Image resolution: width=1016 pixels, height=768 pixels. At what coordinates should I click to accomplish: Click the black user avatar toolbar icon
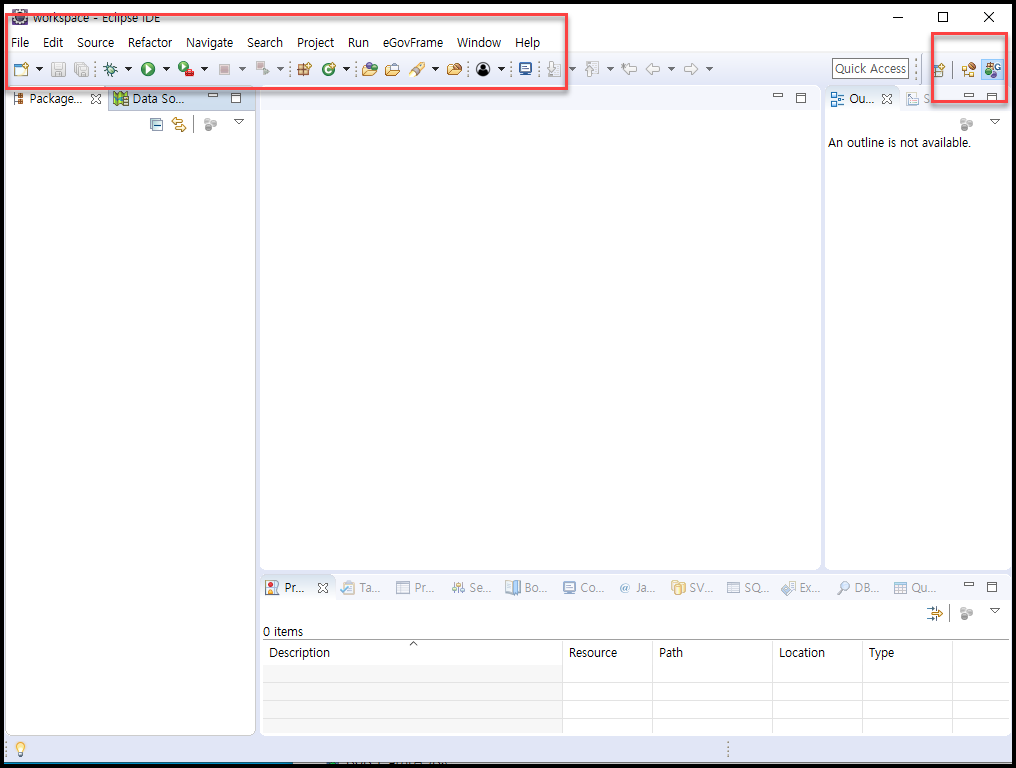tap(483, 69)
